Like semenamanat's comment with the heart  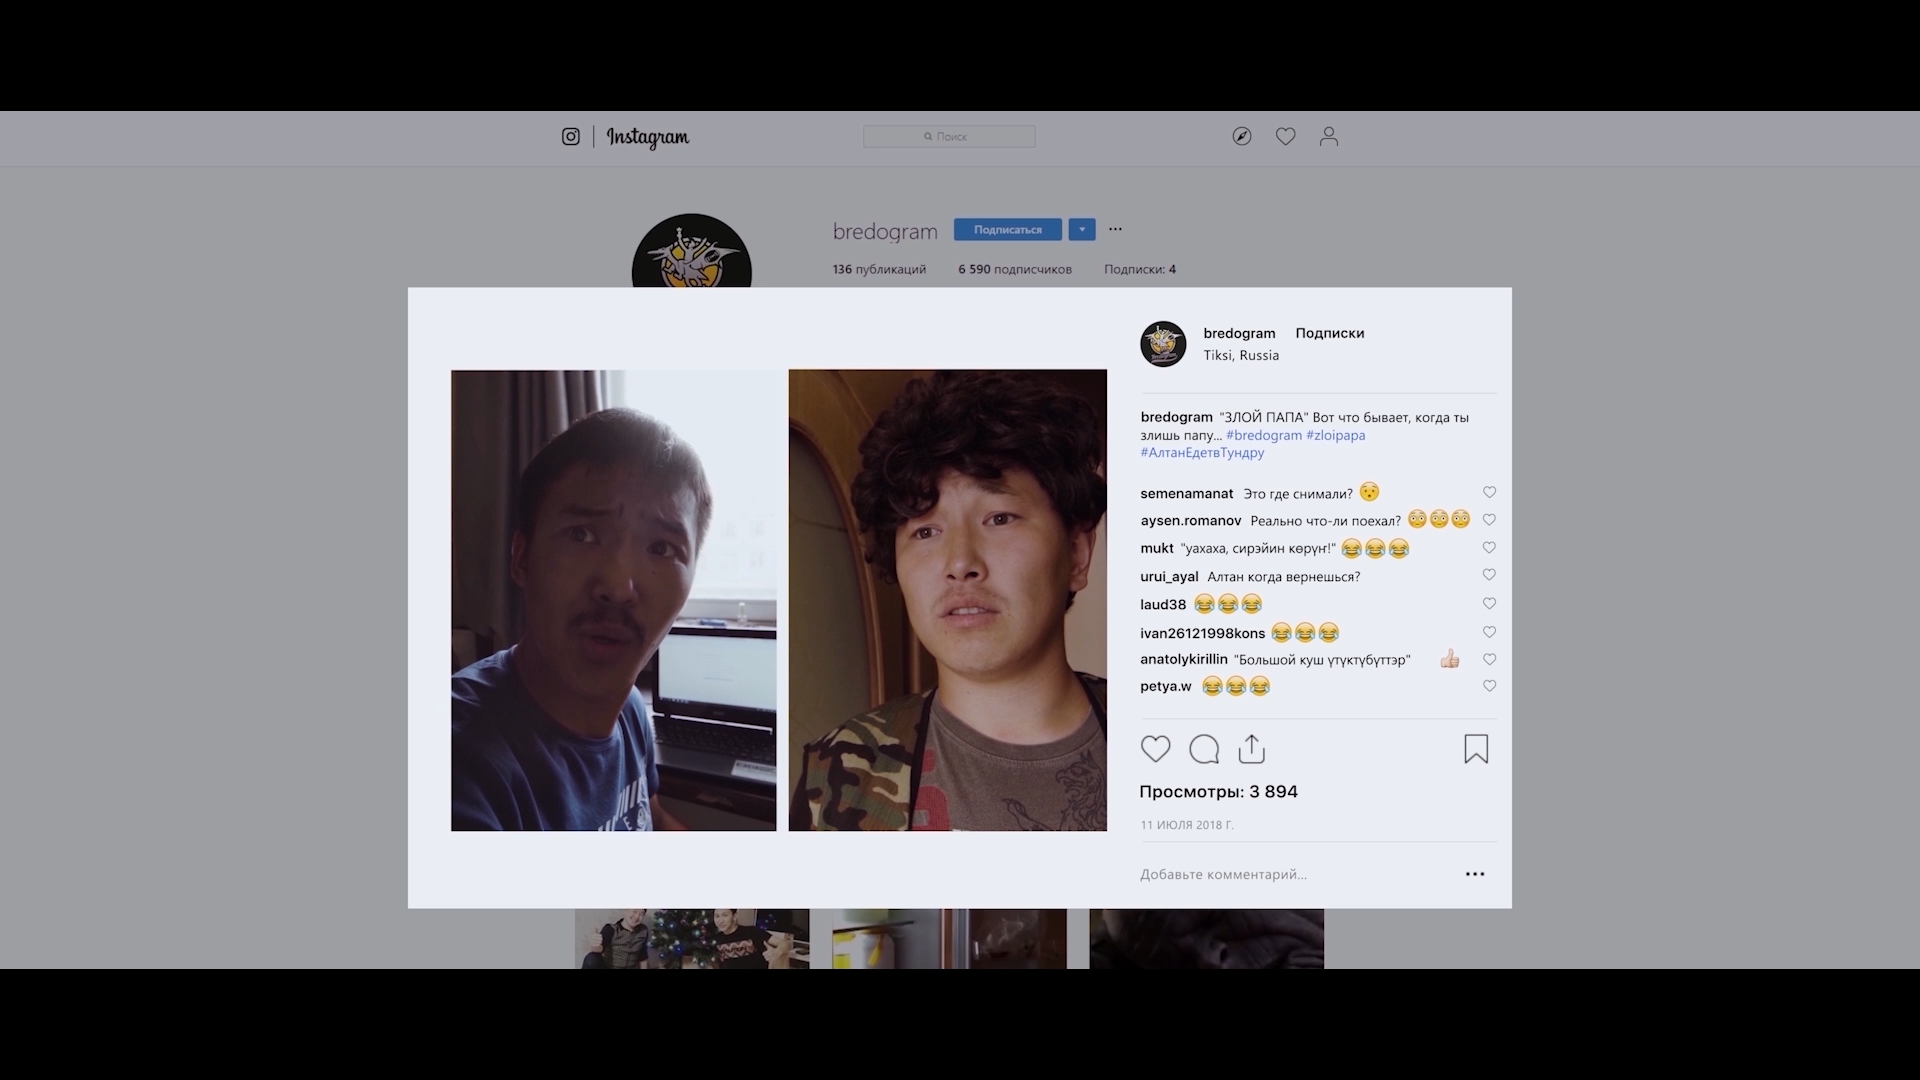(1489, 492)
